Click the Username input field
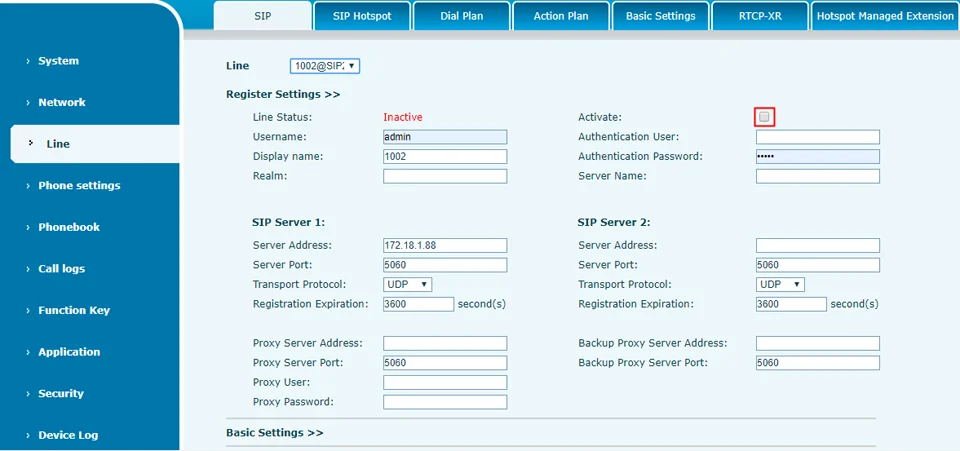Viewport: 960px width, 451px height. (x=445, y=137)
